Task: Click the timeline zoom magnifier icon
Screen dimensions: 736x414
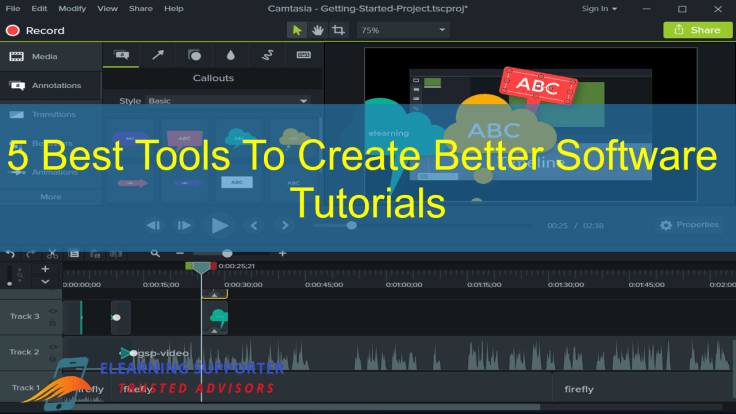Action: (x=155, y=254)
